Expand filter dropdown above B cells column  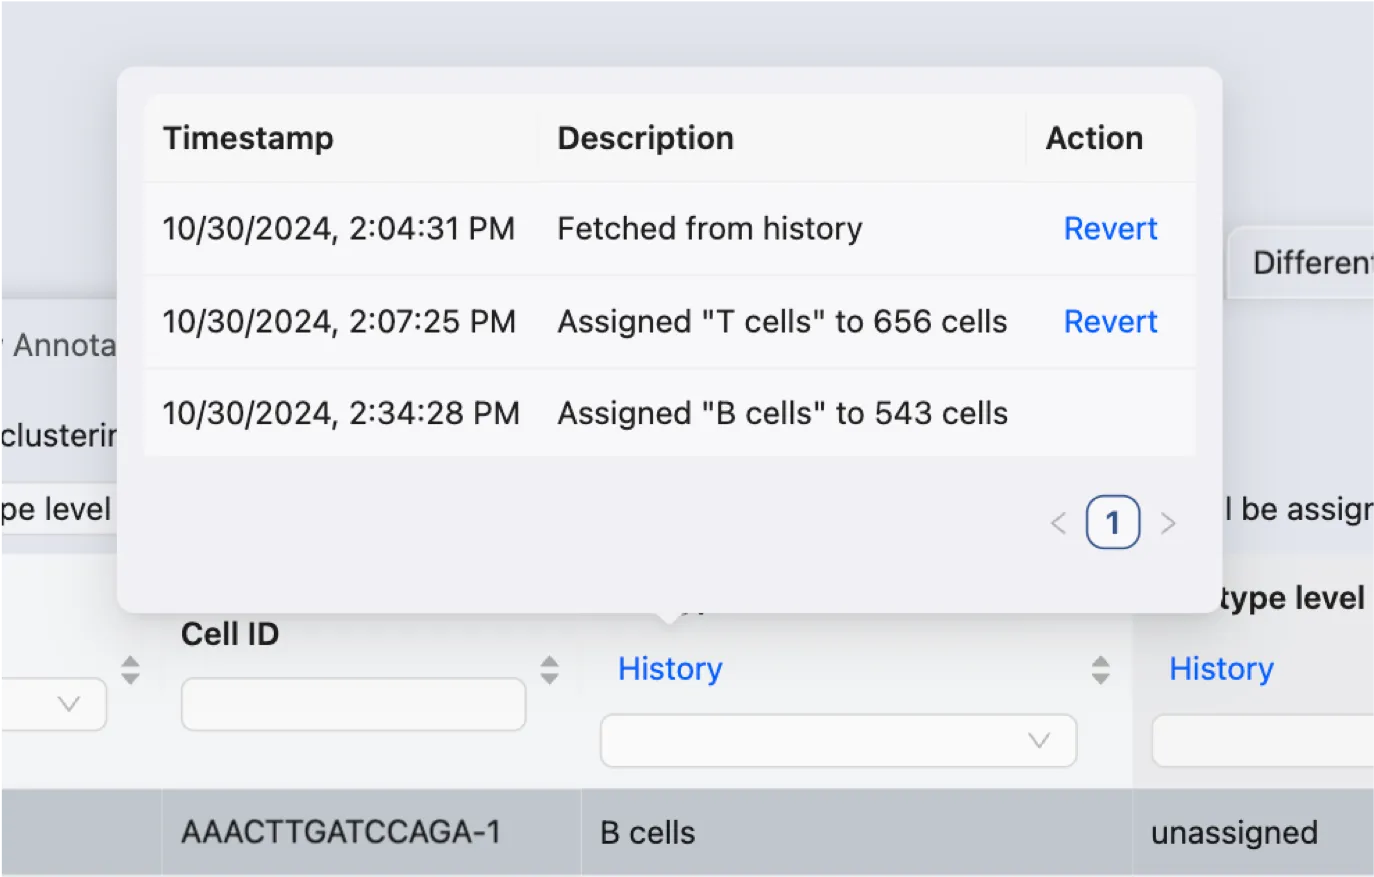pos(838,741)
